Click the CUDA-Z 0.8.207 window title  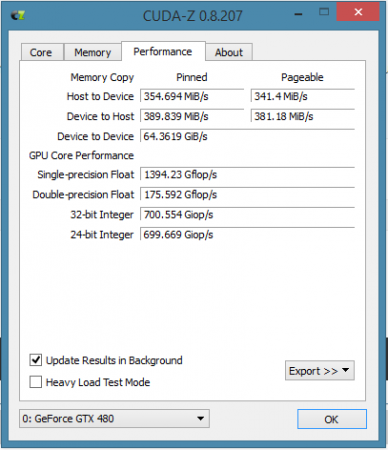point(193,16)
